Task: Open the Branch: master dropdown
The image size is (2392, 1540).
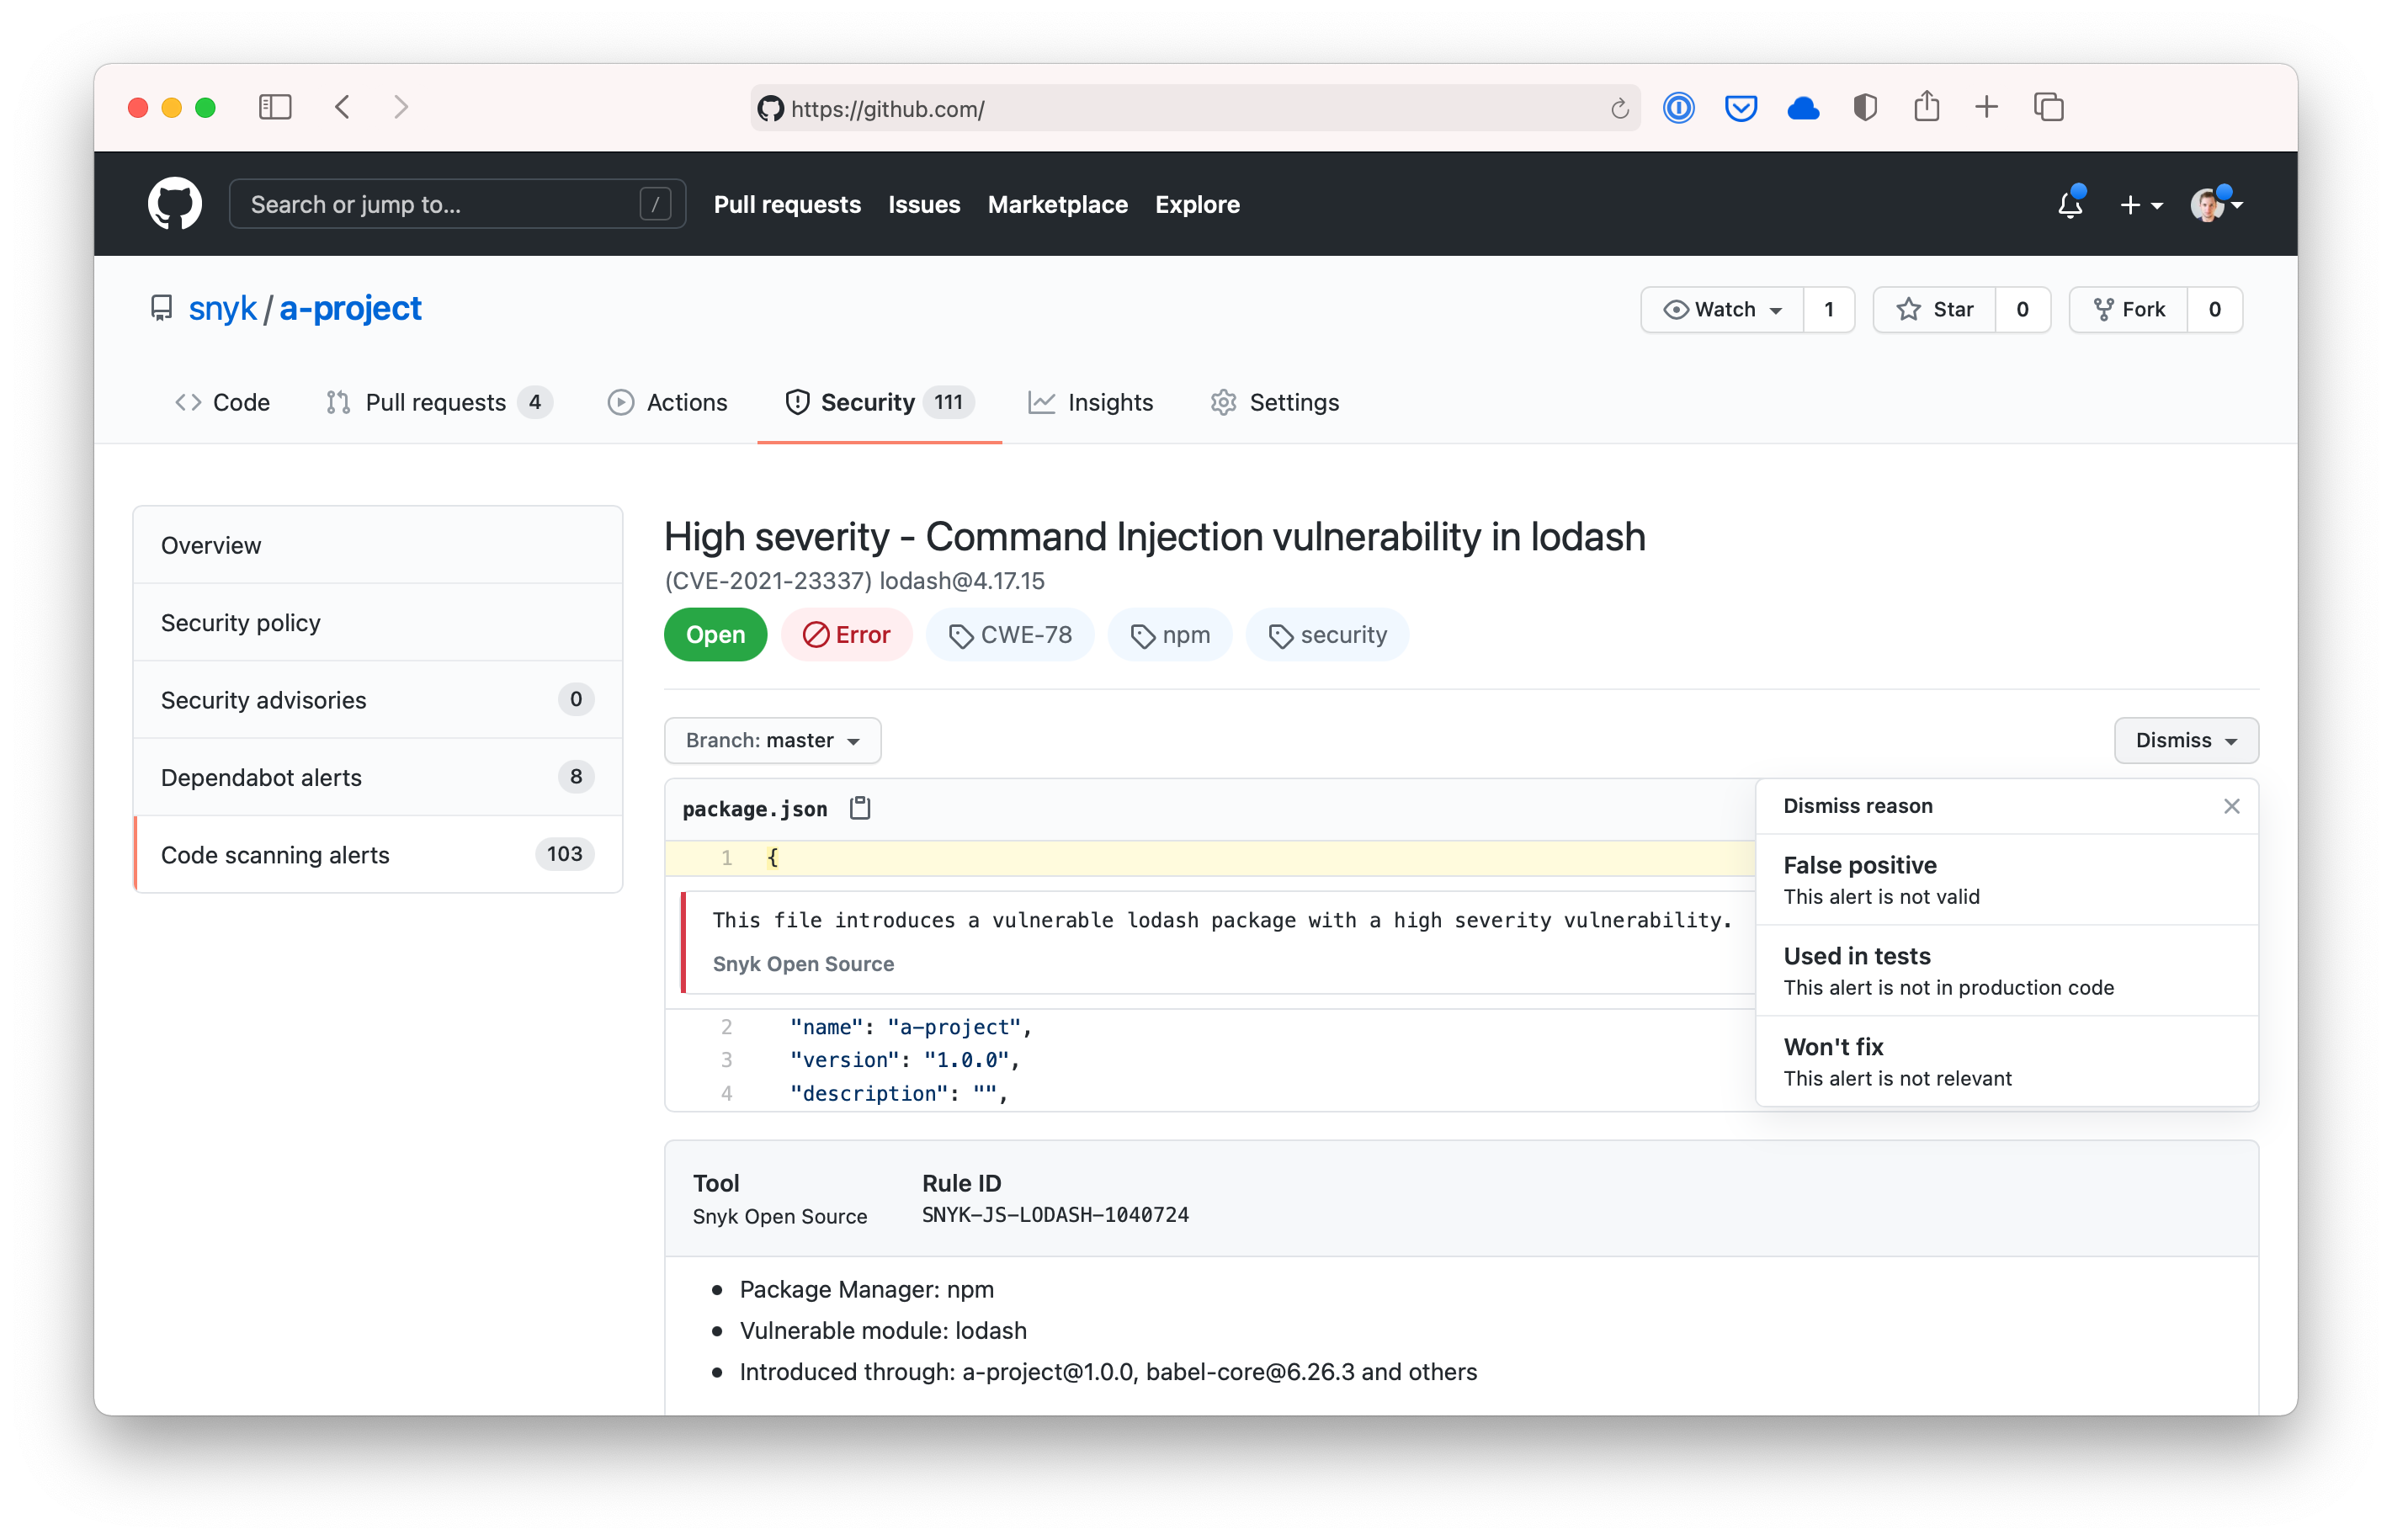Action: pyautogui.click(x=772, y=740)
